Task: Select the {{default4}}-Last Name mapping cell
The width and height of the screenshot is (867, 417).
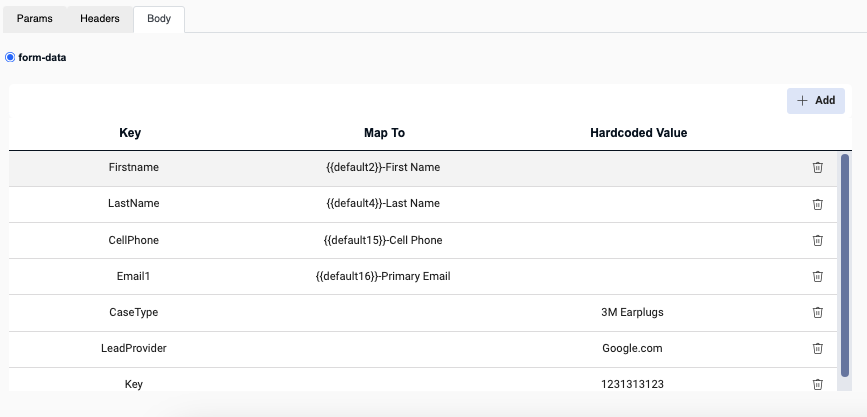Action: 383,203
